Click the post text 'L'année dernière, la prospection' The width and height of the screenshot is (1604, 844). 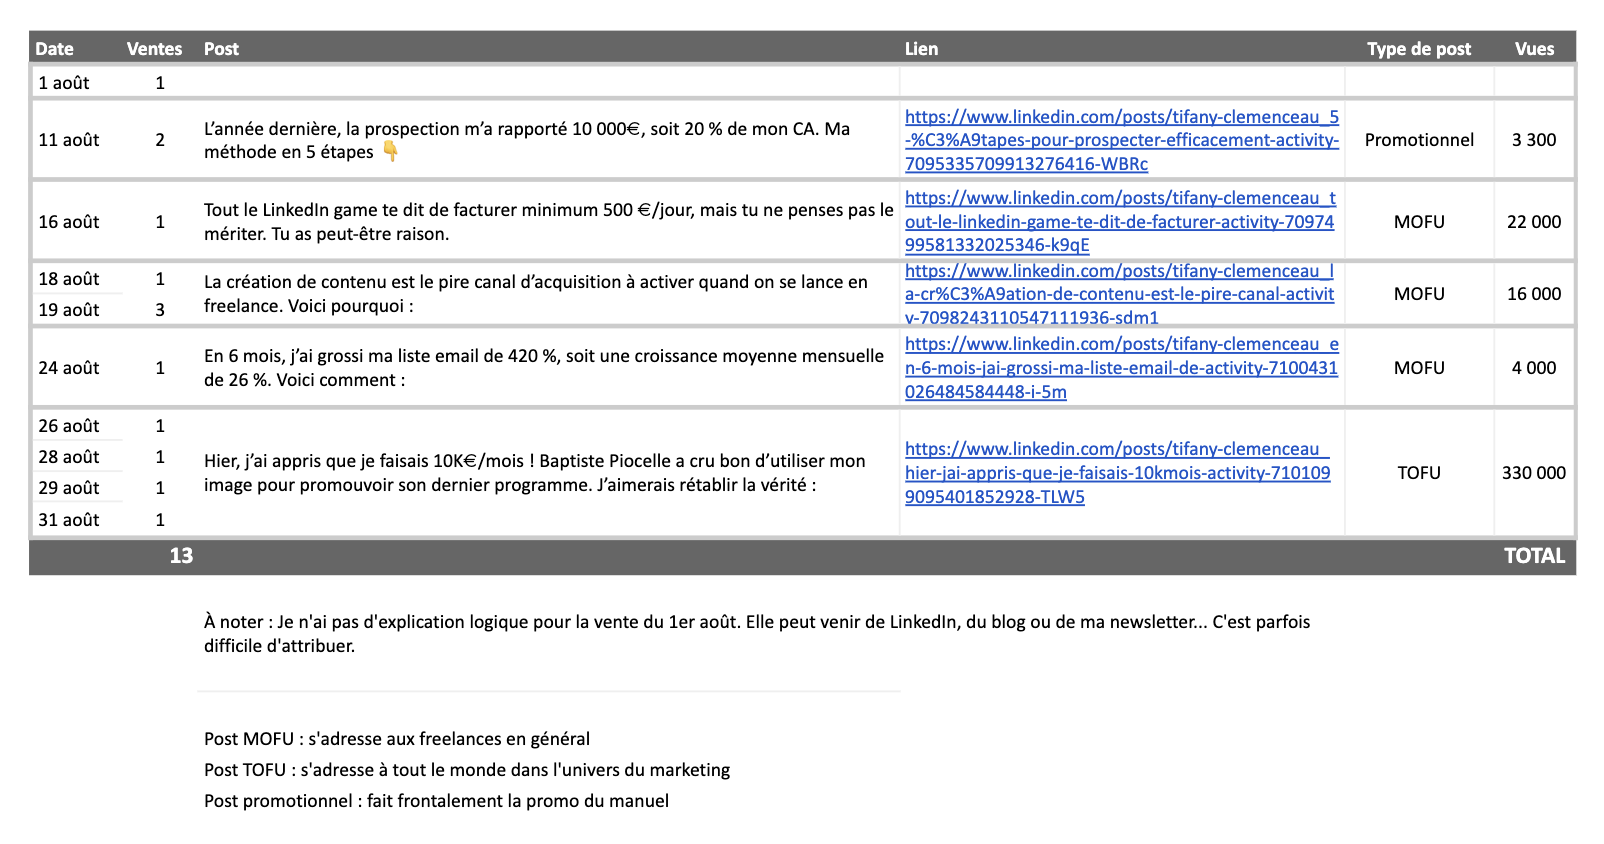click(x=527, y=140)
